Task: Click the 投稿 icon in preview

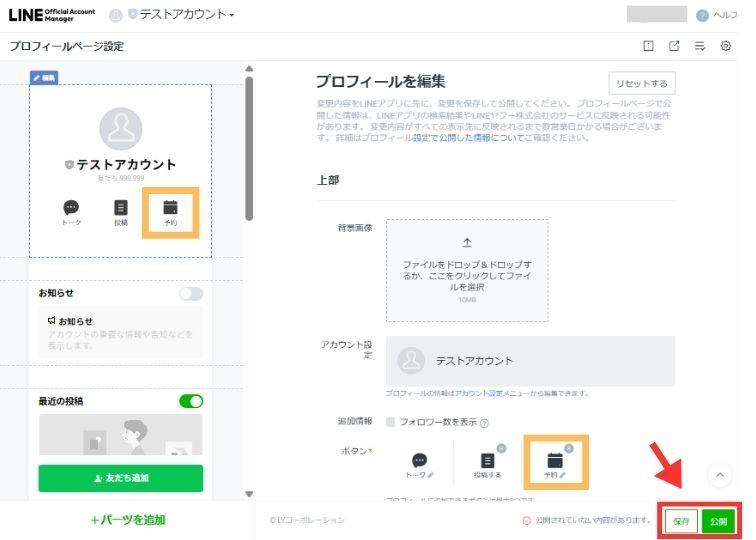Action: (121, 213)
